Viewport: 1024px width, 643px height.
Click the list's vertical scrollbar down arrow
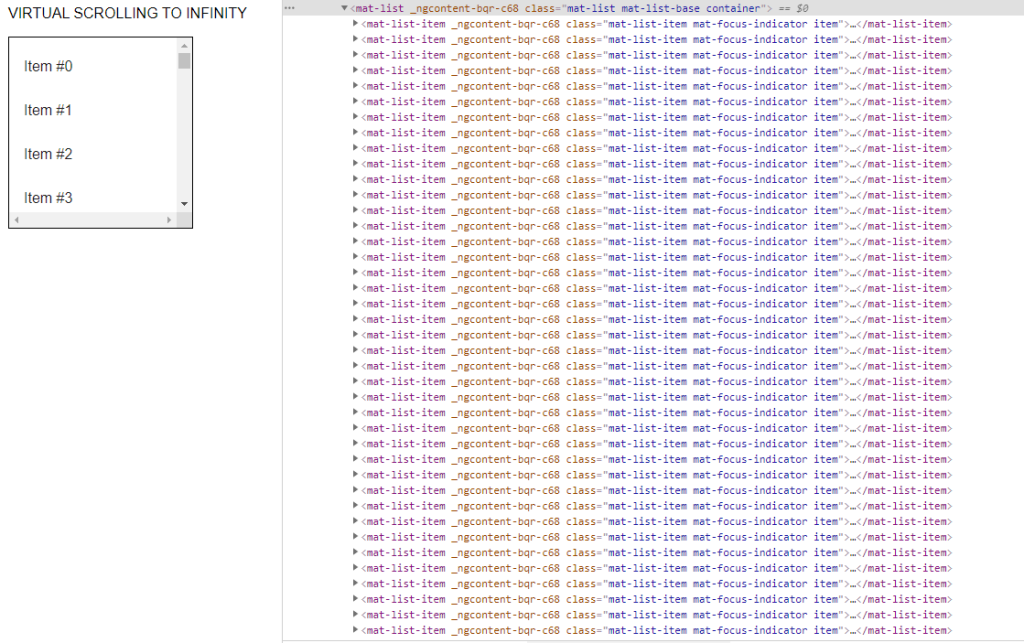point(184,204)
